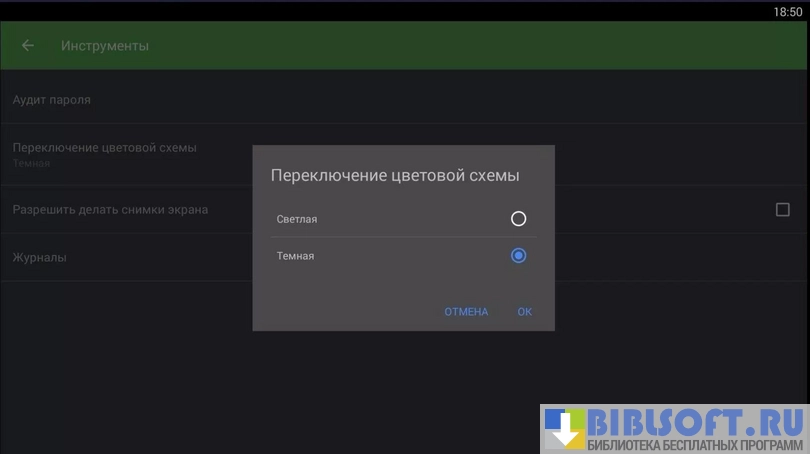Screen dimensions: 810x454
Task: Open the Аудит пароля item
Action: (x=52, y=100)
